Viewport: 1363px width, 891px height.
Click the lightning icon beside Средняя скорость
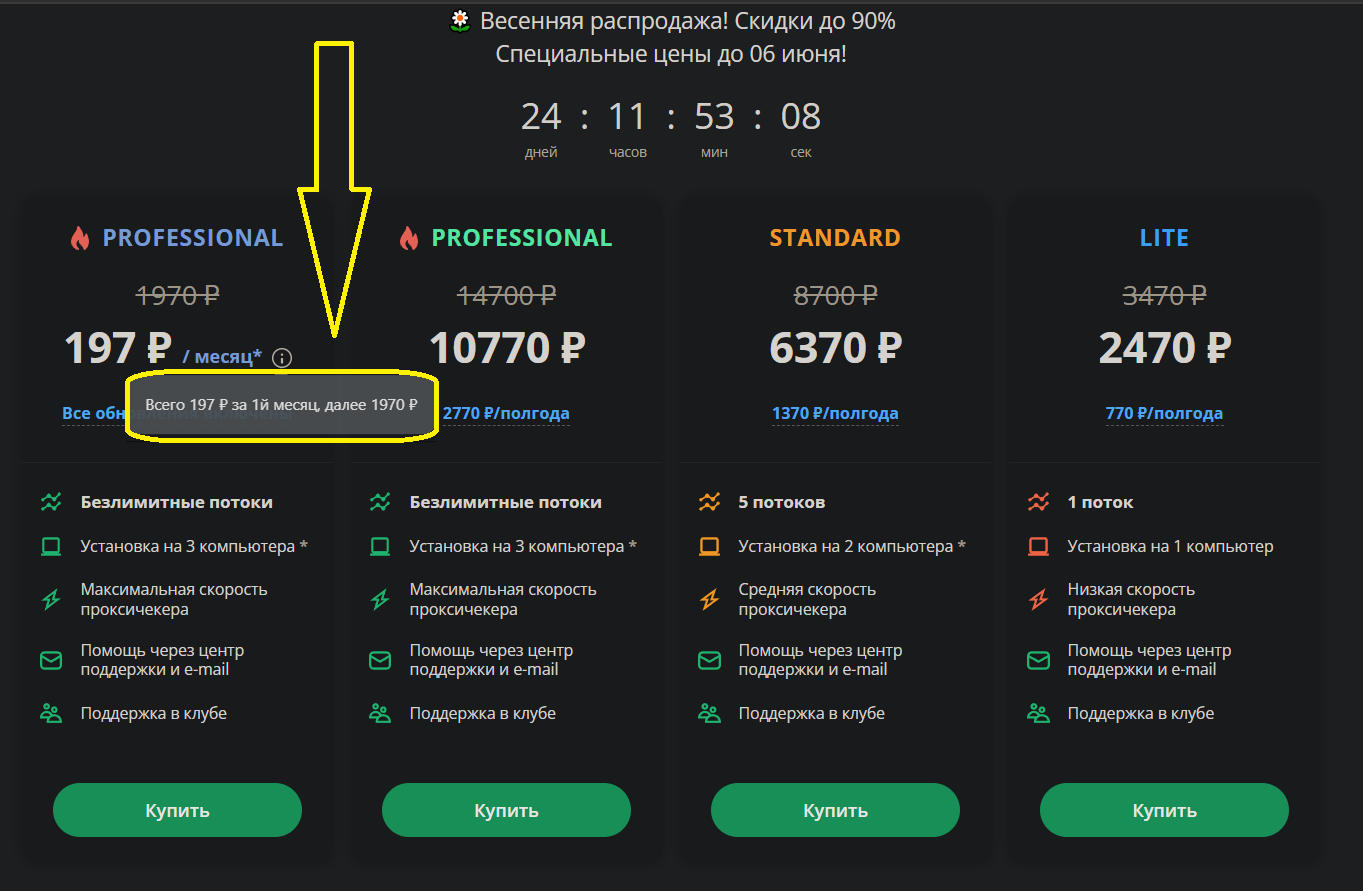tap(709, 599)
